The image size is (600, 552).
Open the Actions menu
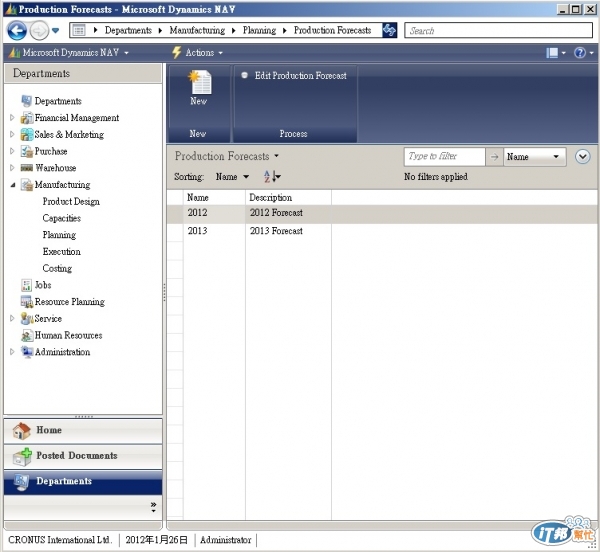[204, 52]
